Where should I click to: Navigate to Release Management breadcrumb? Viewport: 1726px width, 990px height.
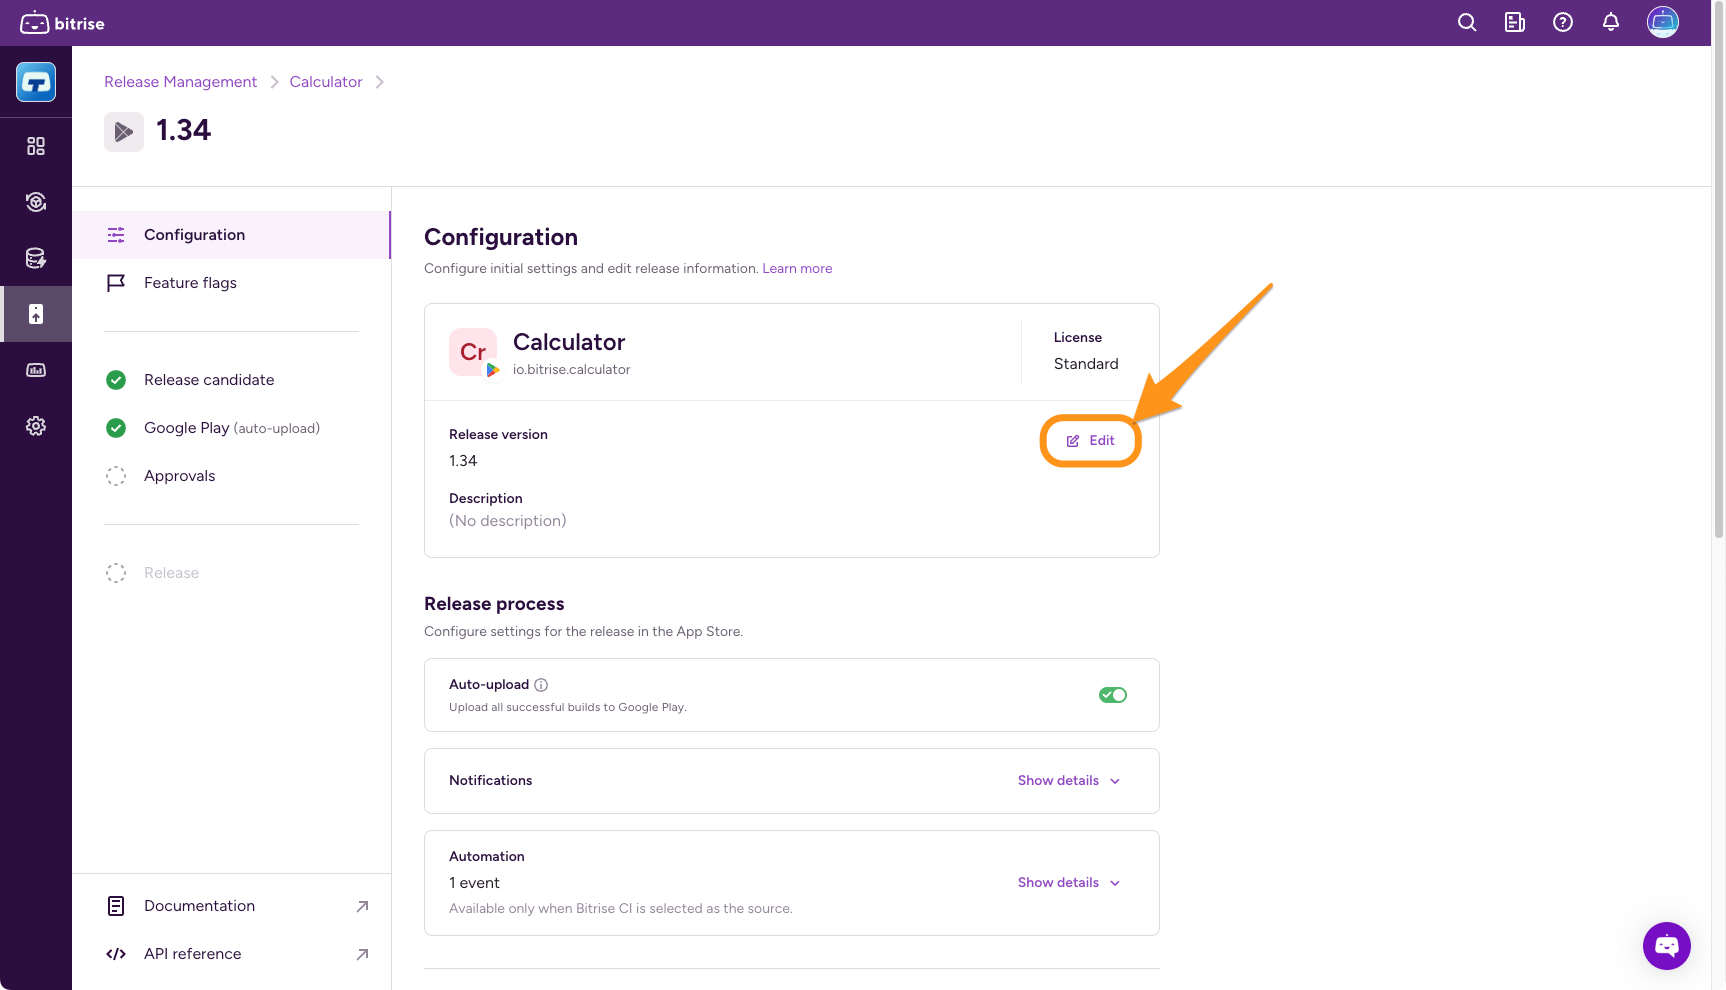(x=180, y=82)
